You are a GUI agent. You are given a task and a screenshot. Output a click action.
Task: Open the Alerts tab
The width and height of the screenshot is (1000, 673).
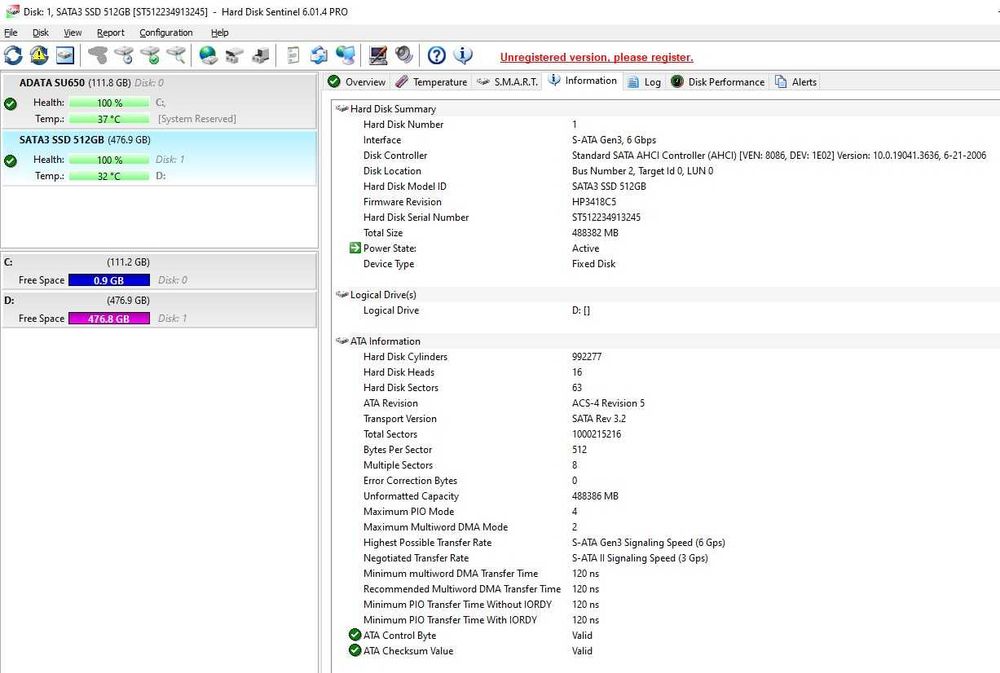click(x=795, y=82)
